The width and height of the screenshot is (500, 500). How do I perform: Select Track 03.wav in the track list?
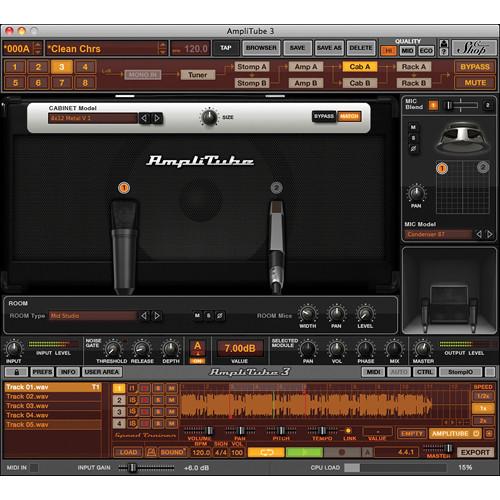click(x=53, y=406)
